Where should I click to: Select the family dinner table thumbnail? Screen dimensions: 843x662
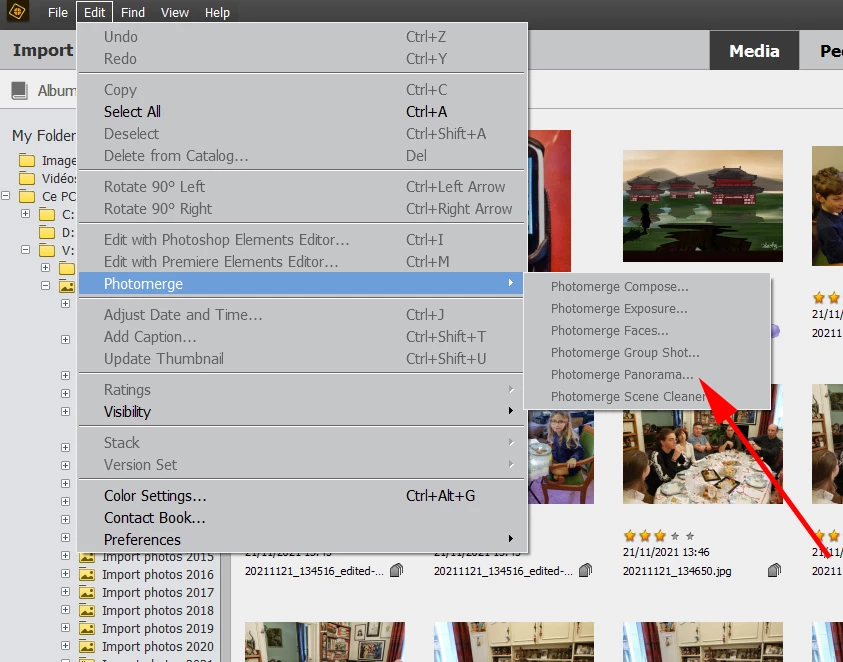click(x=703, y=456)
